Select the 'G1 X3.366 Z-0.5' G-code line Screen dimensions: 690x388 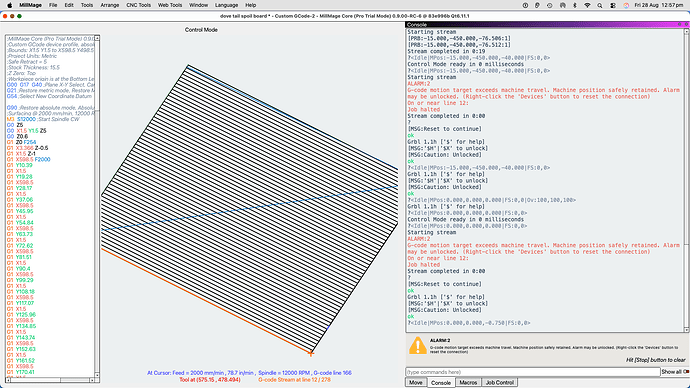coord(28,148)
